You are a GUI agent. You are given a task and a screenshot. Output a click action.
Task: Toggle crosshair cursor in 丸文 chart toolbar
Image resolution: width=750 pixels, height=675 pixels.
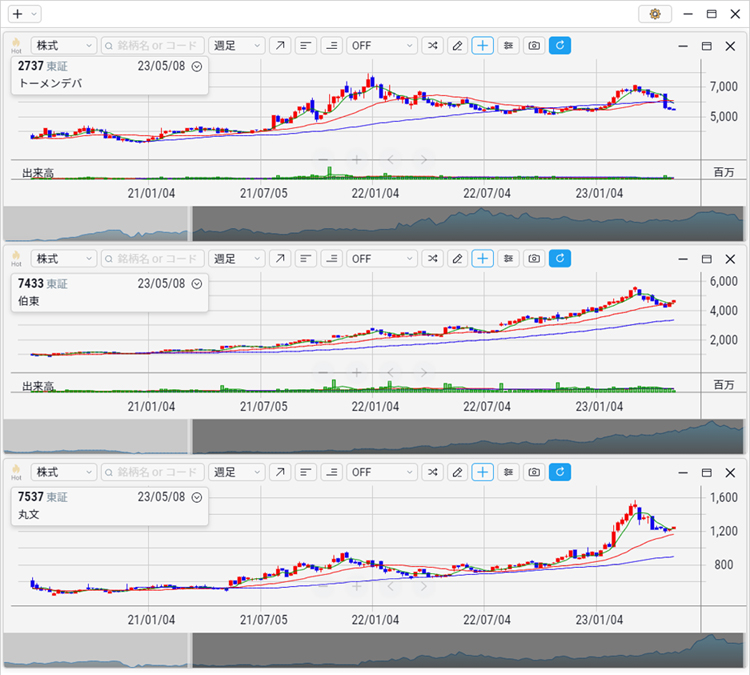[483, 472]
